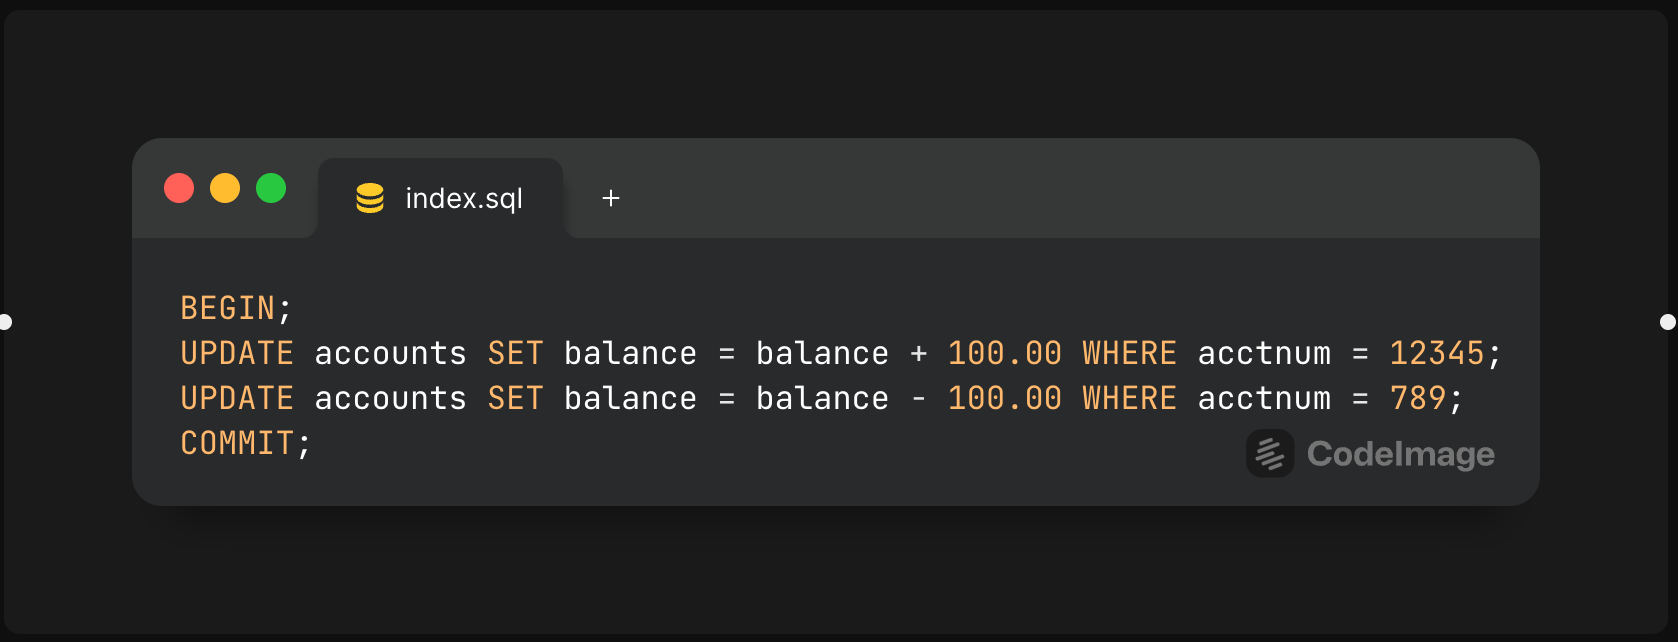1678x642 pixels.
Task: Click acctnum in the 12345 statement
Action: 1264,353
